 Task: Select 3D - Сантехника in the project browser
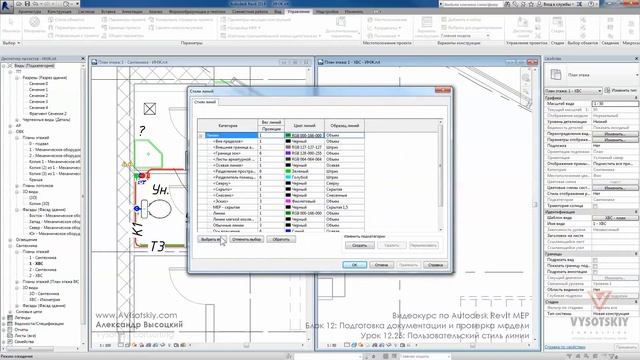pyautogui.click(x=44, y=293)
